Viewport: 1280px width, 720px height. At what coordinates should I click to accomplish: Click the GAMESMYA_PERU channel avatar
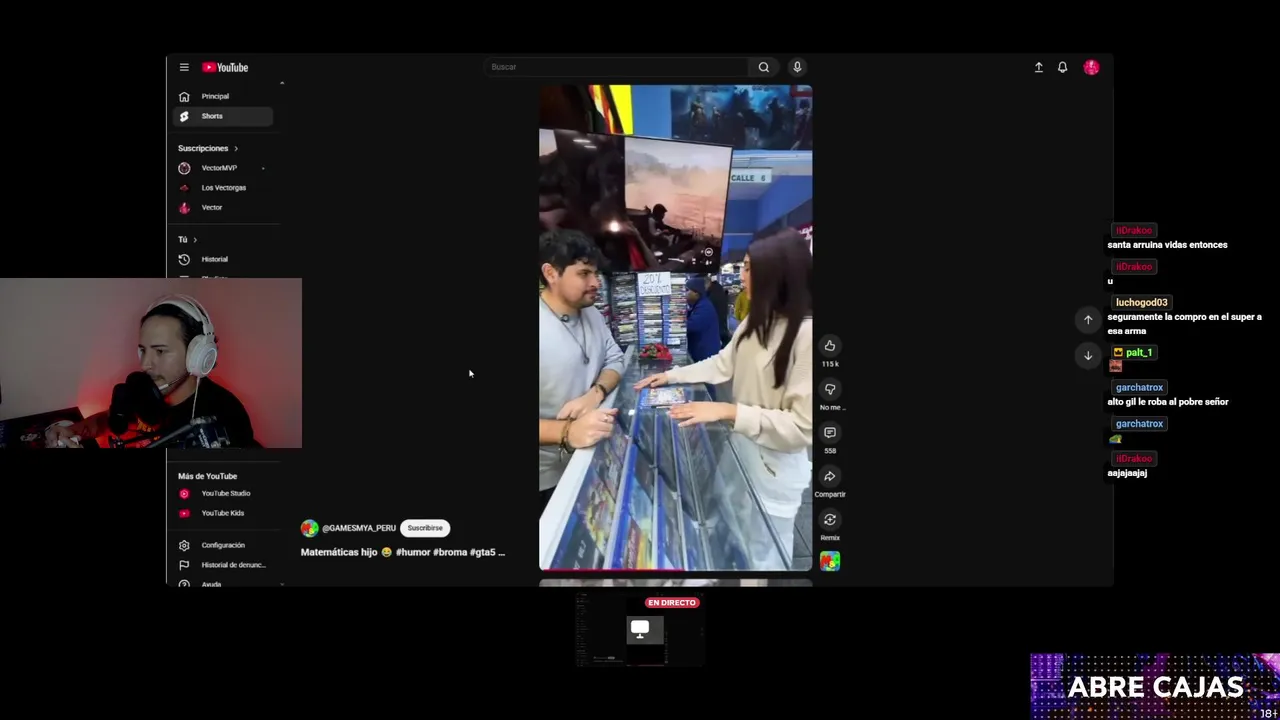(x=309, y=528)
